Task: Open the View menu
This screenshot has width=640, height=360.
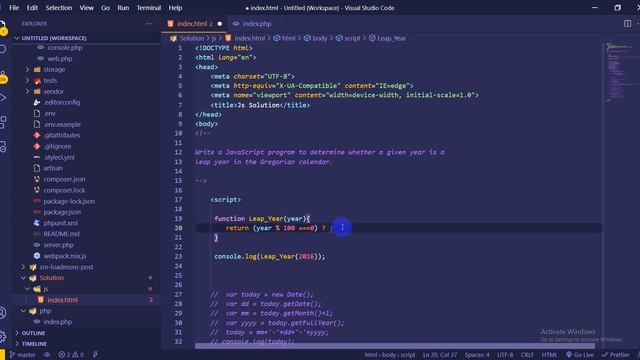Action: 87,8
